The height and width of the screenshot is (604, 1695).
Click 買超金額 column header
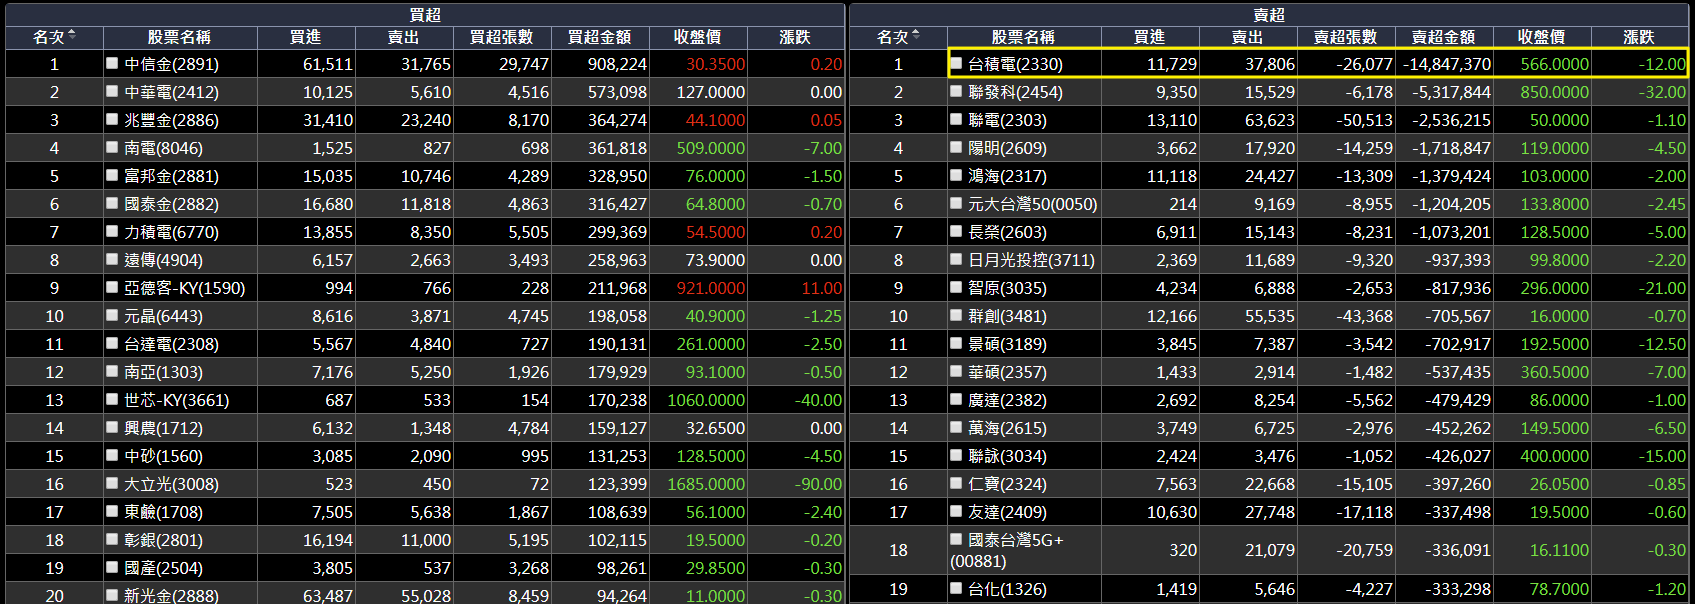point(599,37)
